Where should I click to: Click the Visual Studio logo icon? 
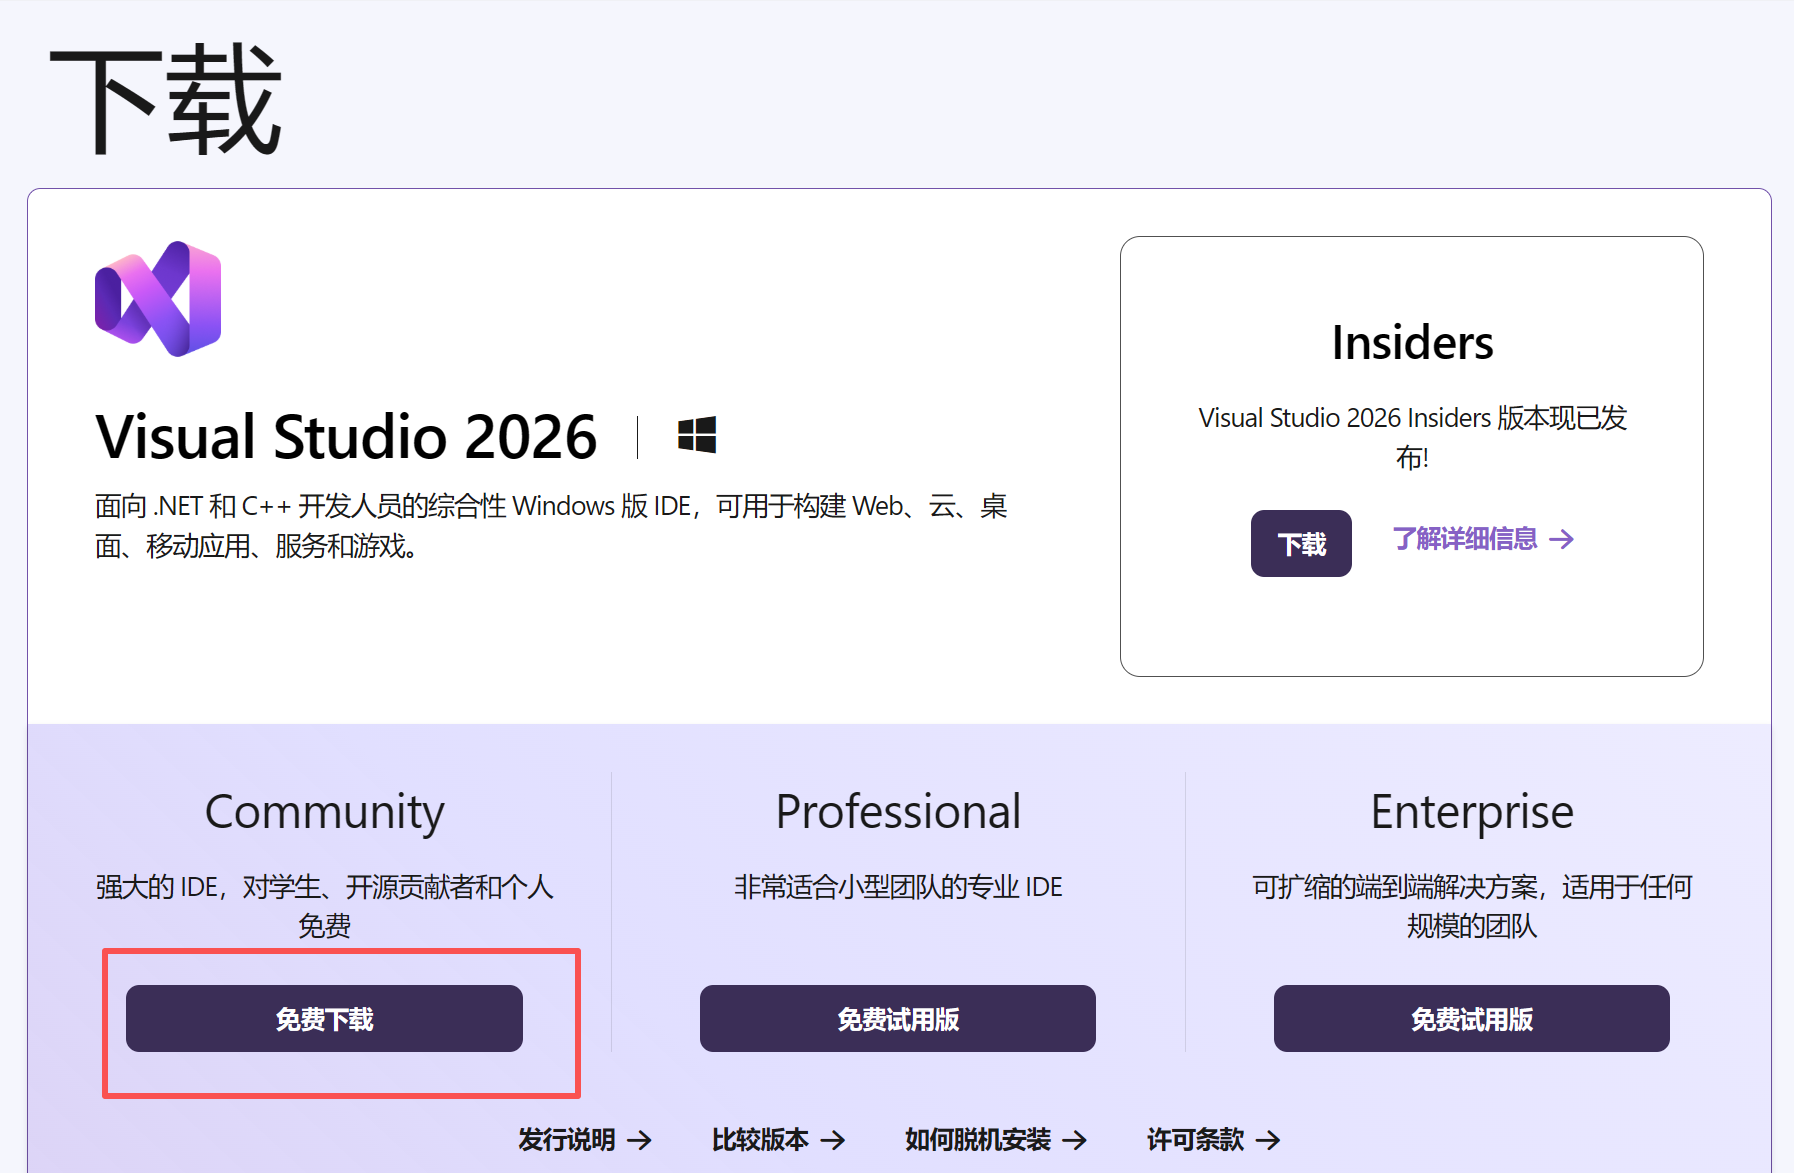click(x=158, y=298)
